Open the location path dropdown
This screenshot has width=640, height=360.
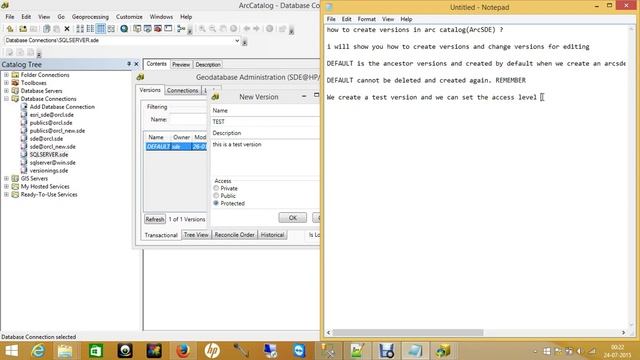[237, 40]
